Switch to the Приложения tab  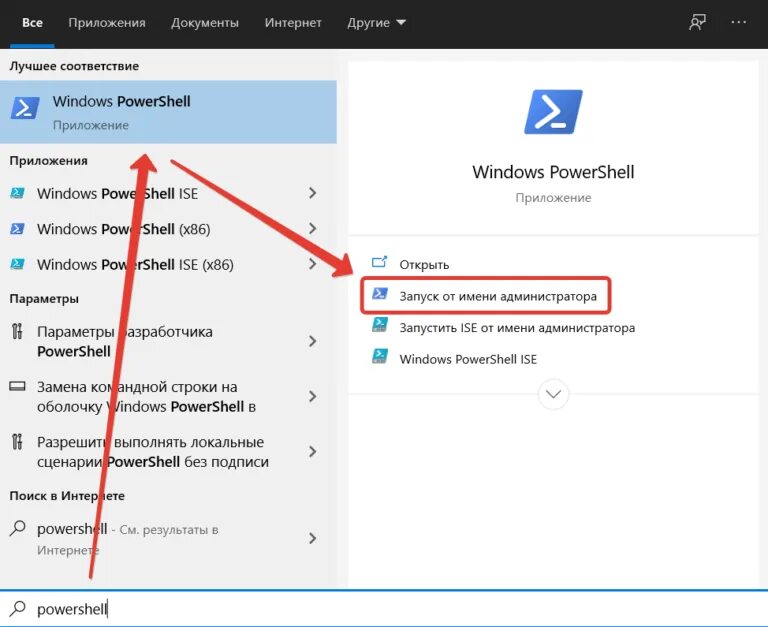107,23
